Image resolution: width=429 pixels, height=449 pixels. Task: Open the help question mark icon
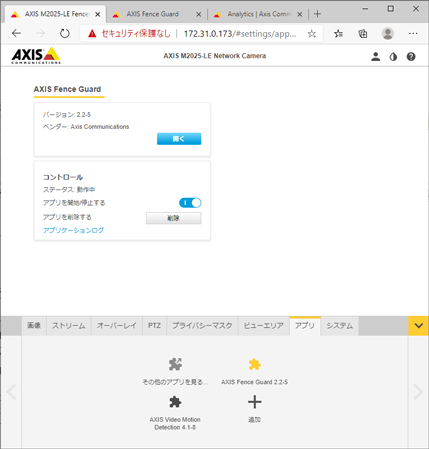pyautogui.click(x=411, y=57)
